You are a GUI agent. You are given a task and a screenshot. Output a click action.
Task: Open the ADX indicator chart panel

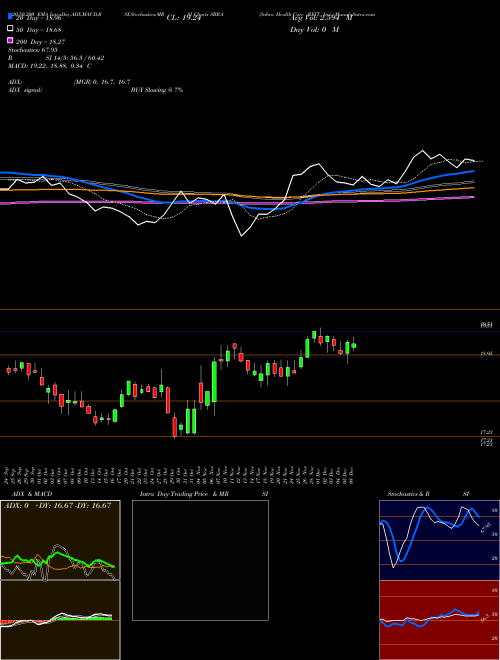point(60,540)
